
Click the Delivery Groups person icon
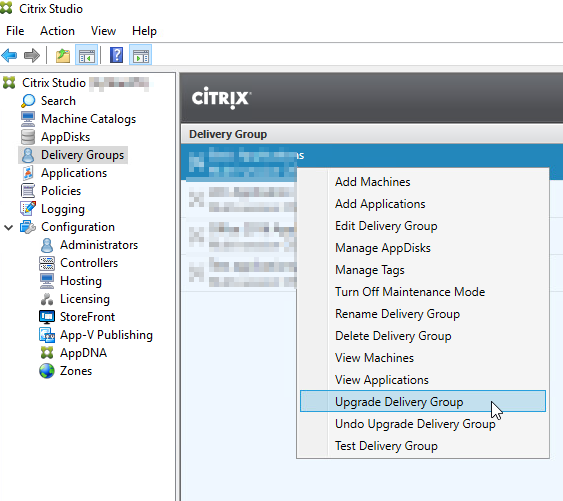[28, 155]
